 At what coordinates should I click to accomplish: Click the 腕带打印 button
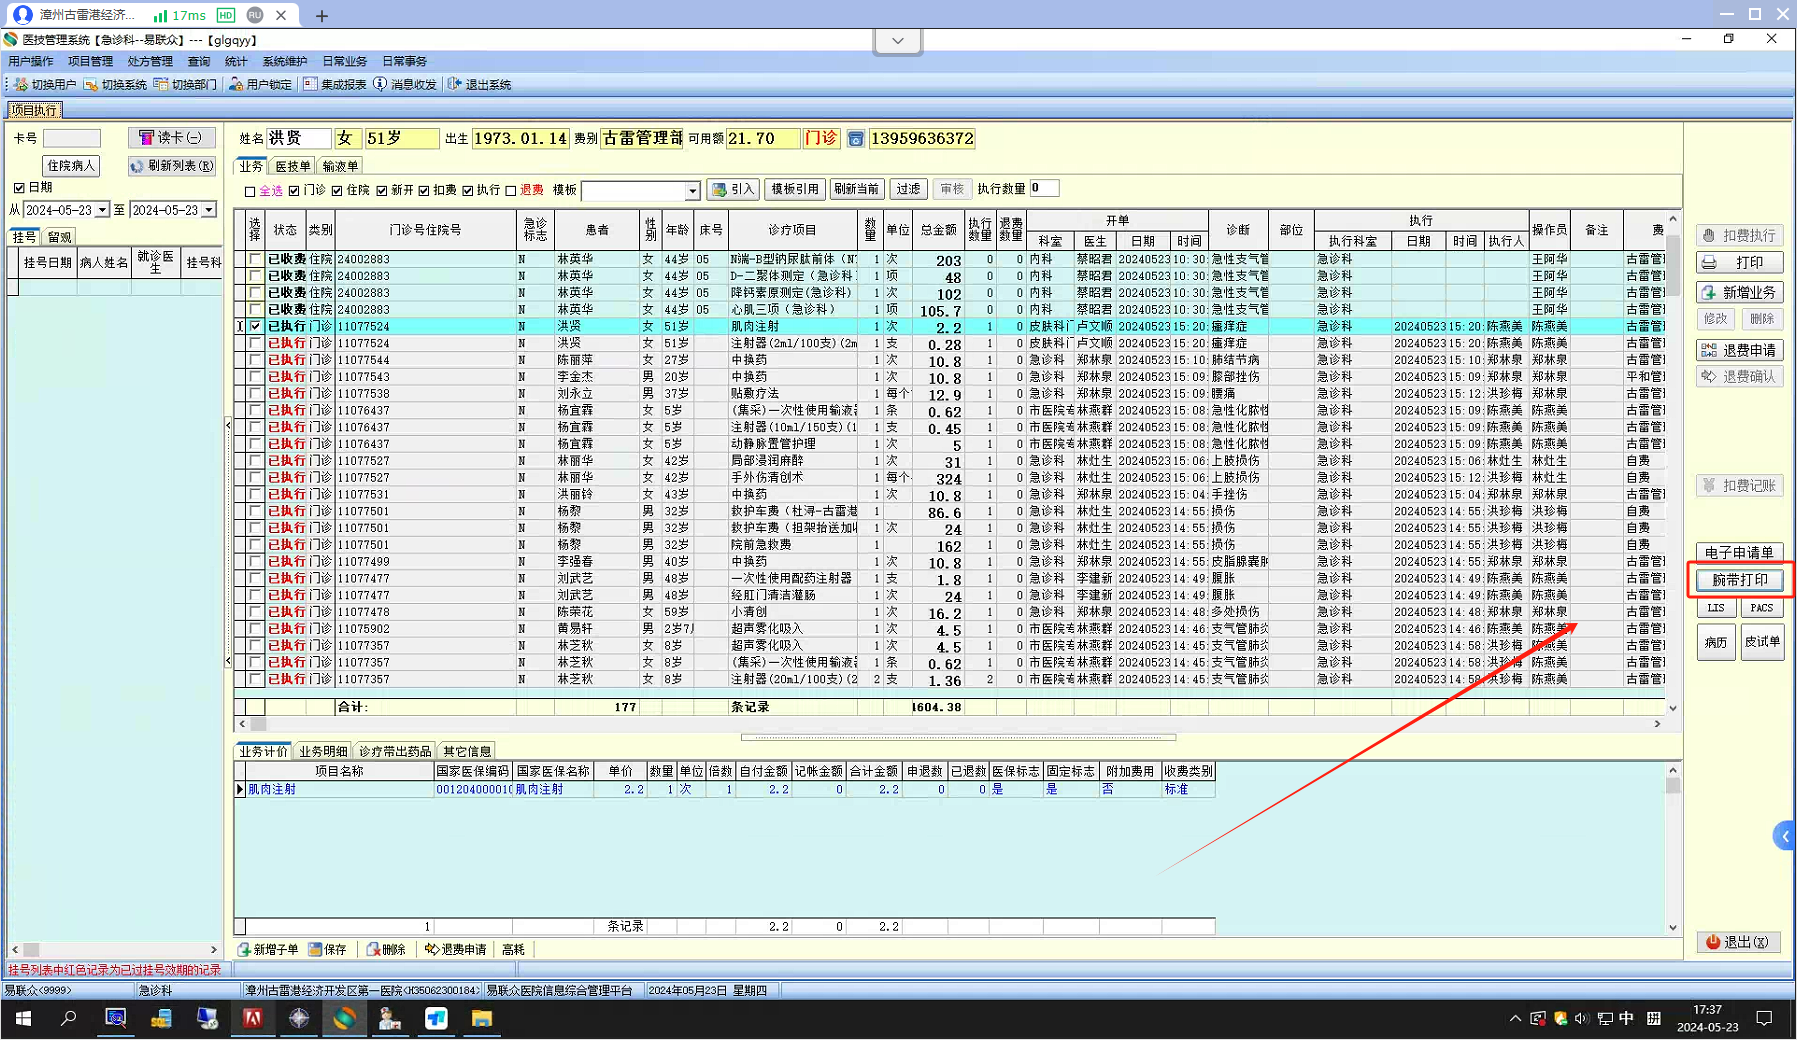(x=1739, y=580)
